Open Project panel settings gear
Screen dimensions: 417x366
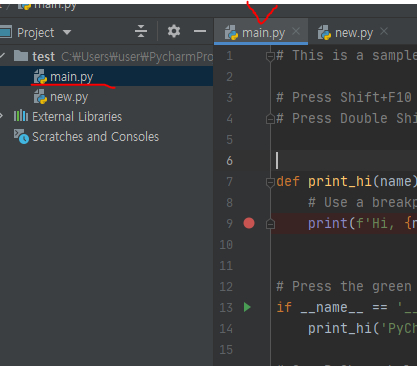174,31
